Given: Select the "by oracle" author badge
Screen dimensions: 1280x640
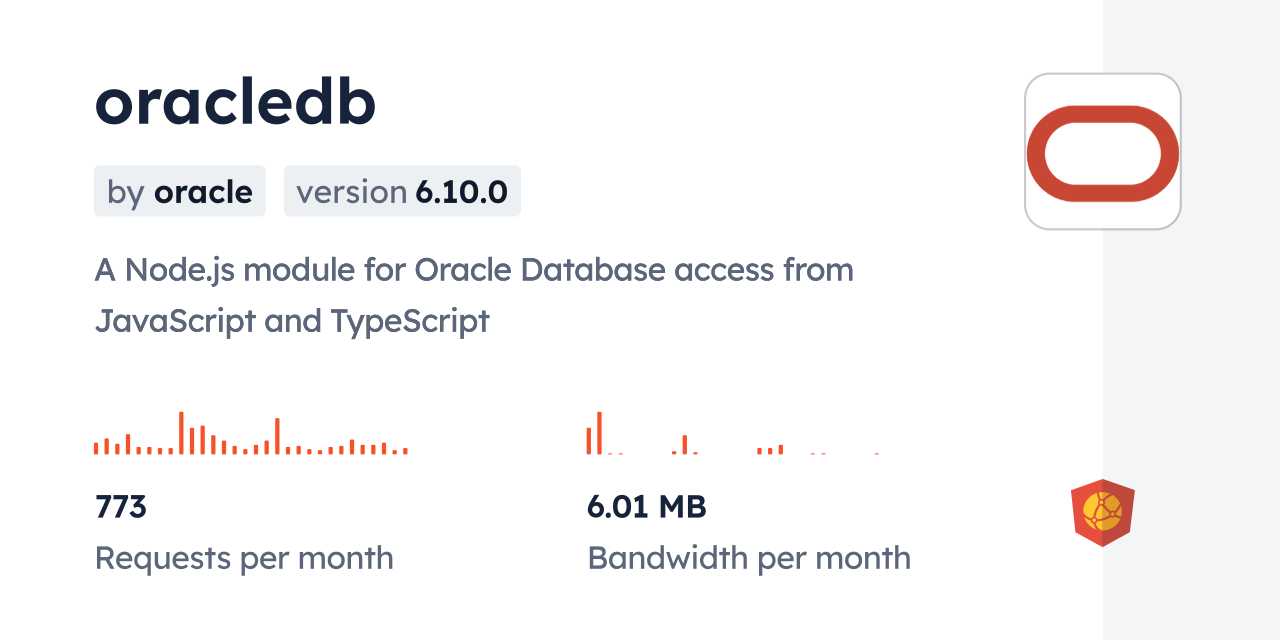Looking at the screenshot, I should pos(180,191).
